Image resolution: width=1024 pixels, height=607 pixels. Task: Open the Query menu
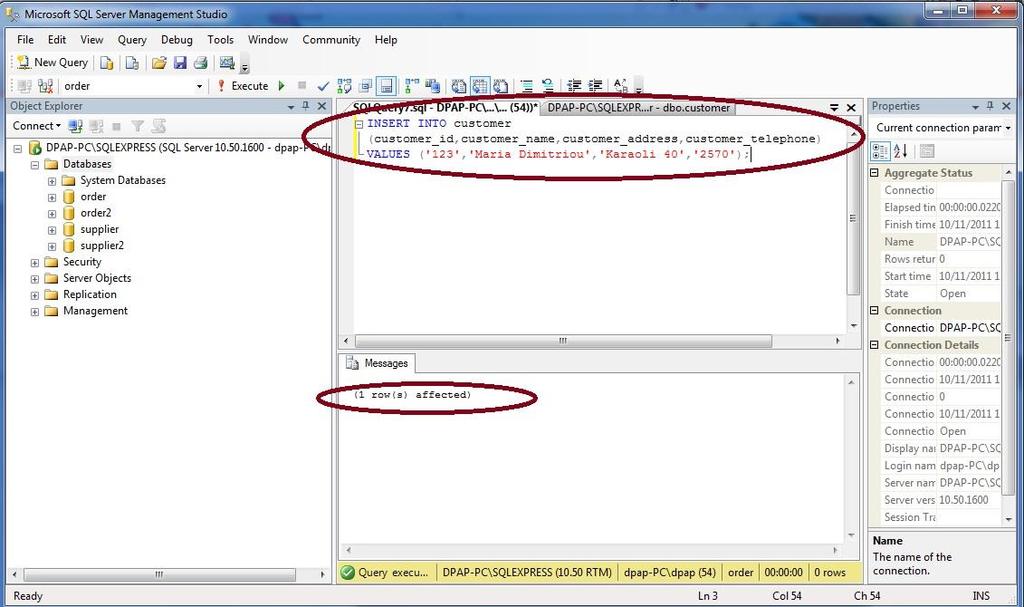point(132,40)
